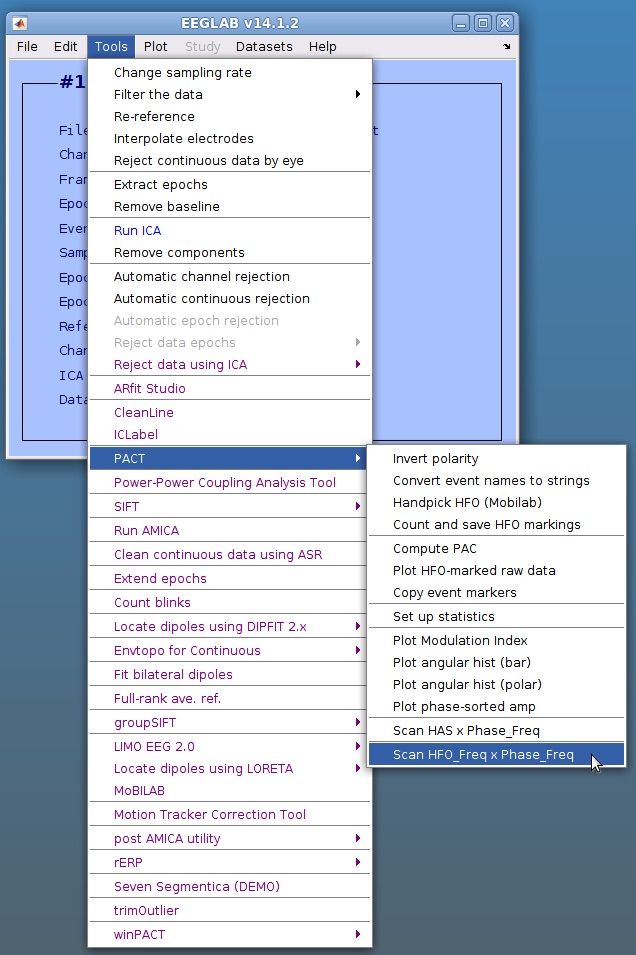Select Plot angular hist (polar)

tap(467, 685)
